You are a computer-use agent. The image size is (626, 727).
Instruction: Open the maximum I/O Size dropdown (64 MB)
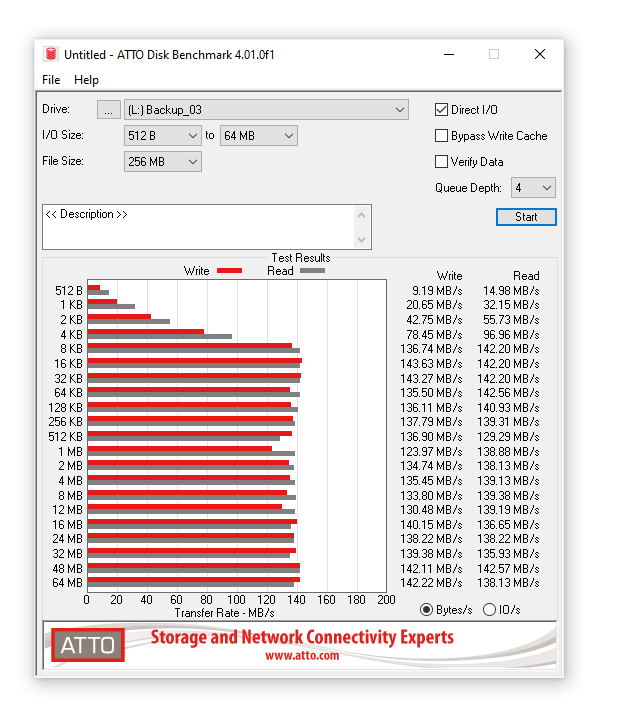pos(259,136)
